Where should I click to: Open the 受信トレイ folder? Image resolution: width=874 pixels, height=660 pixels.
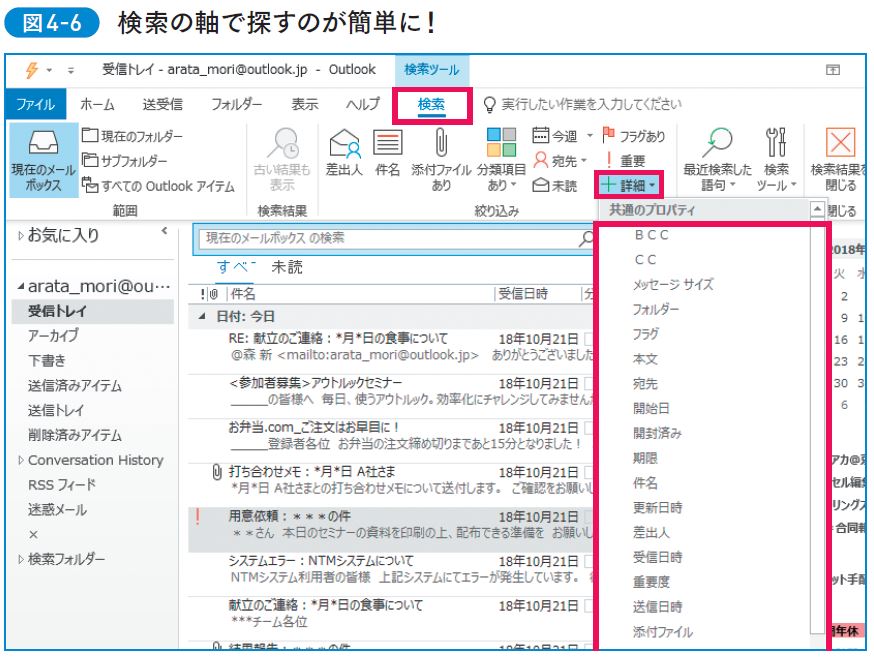coord(93,311)
